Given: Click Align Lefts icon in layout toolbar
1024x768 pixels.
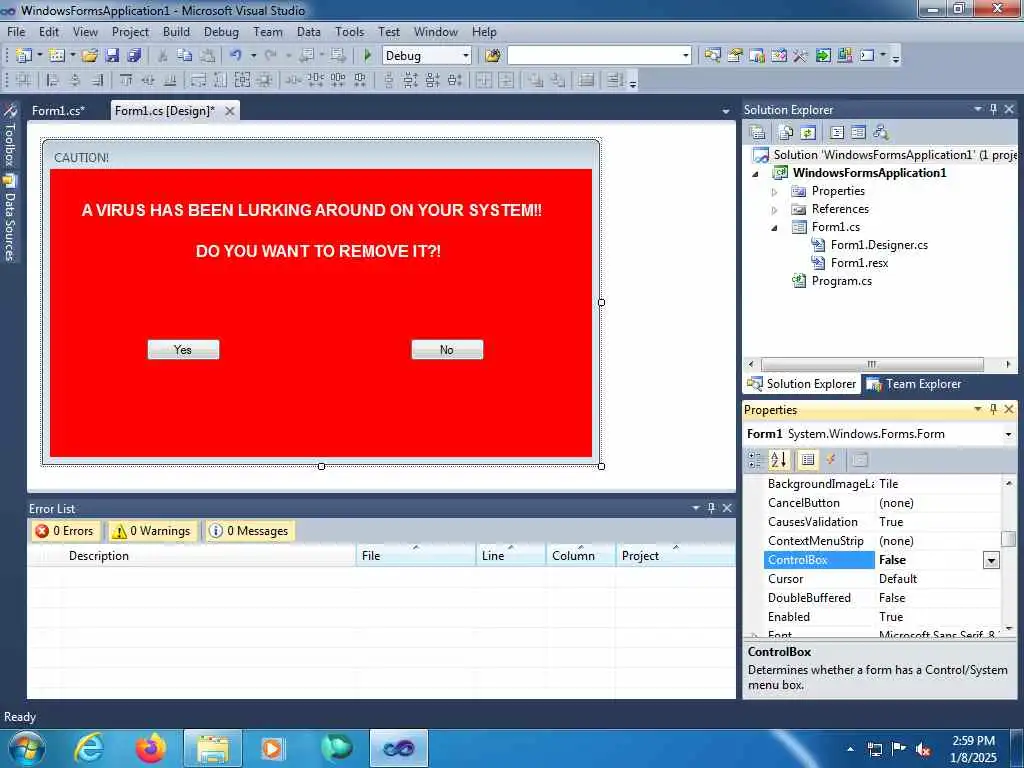Looking at the screenshot, I should pos(52,80).
